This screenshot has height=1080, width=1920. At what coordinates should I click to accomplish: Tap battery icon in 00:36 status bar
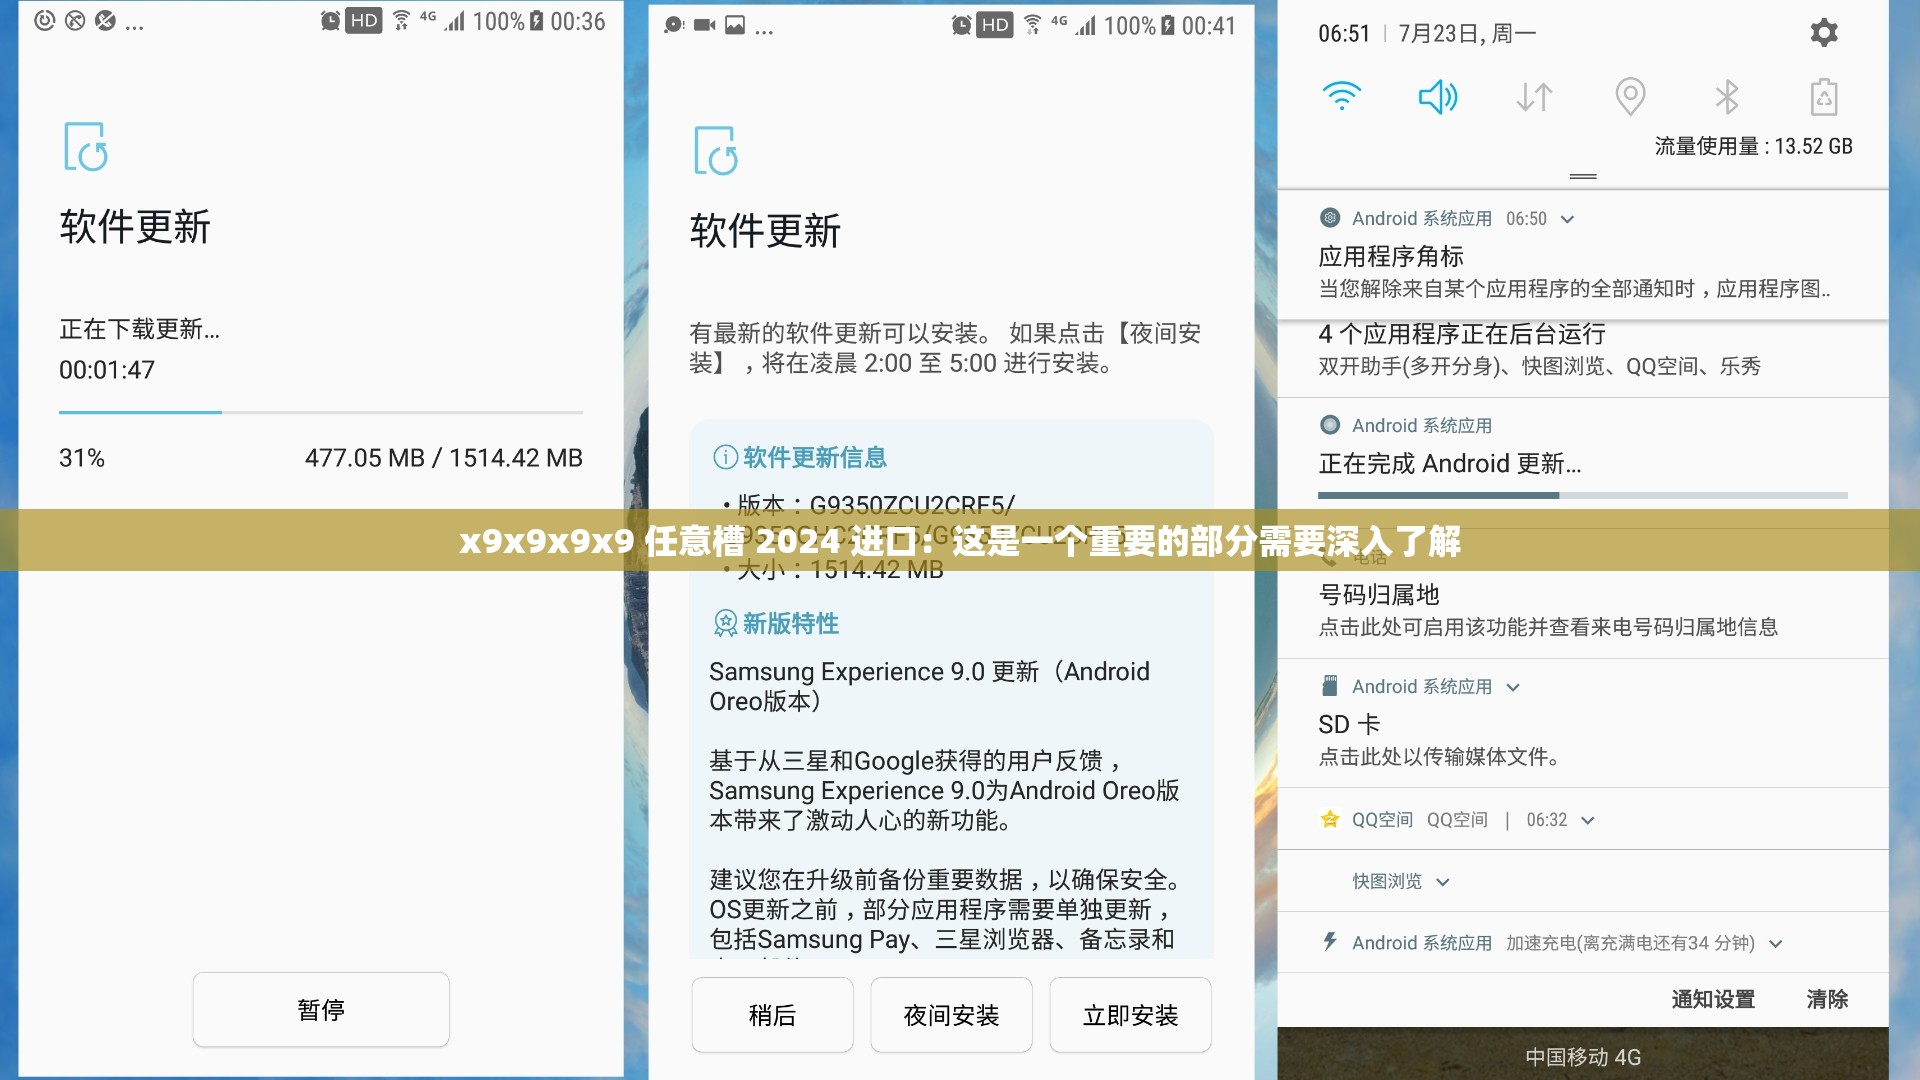click(x=537, y=21)
